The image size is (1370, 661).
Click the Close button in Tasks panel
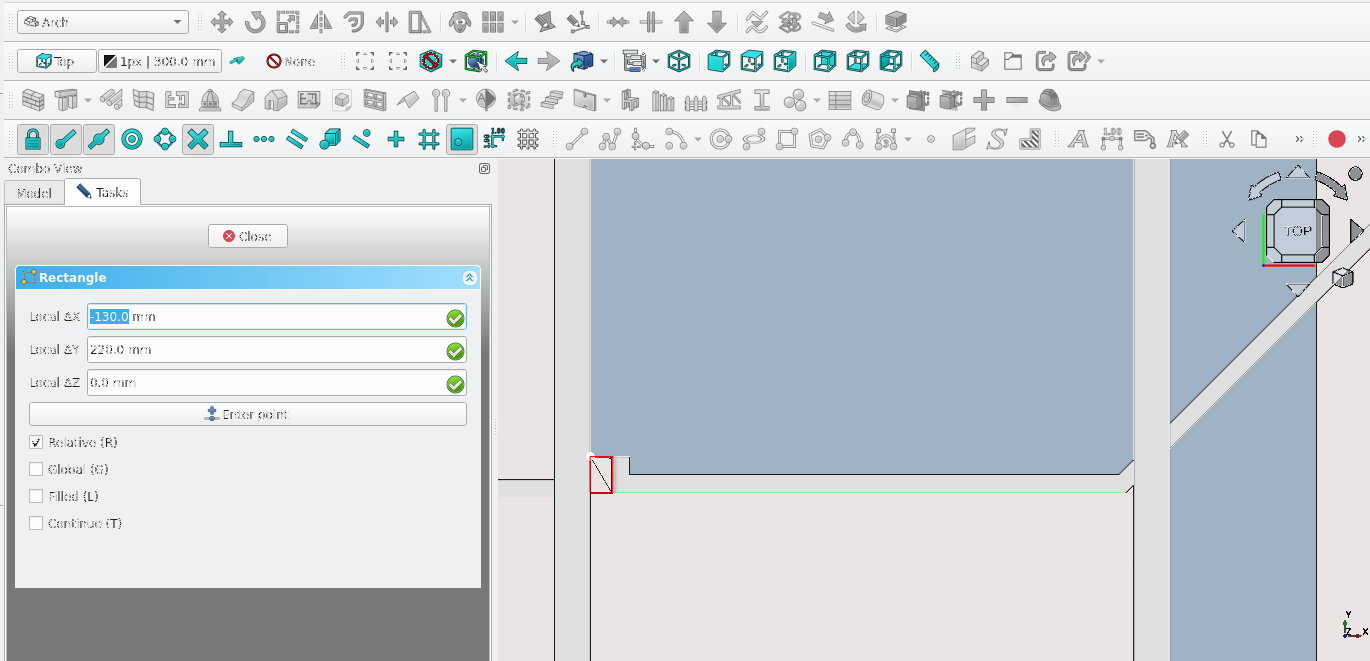point(247,236)
